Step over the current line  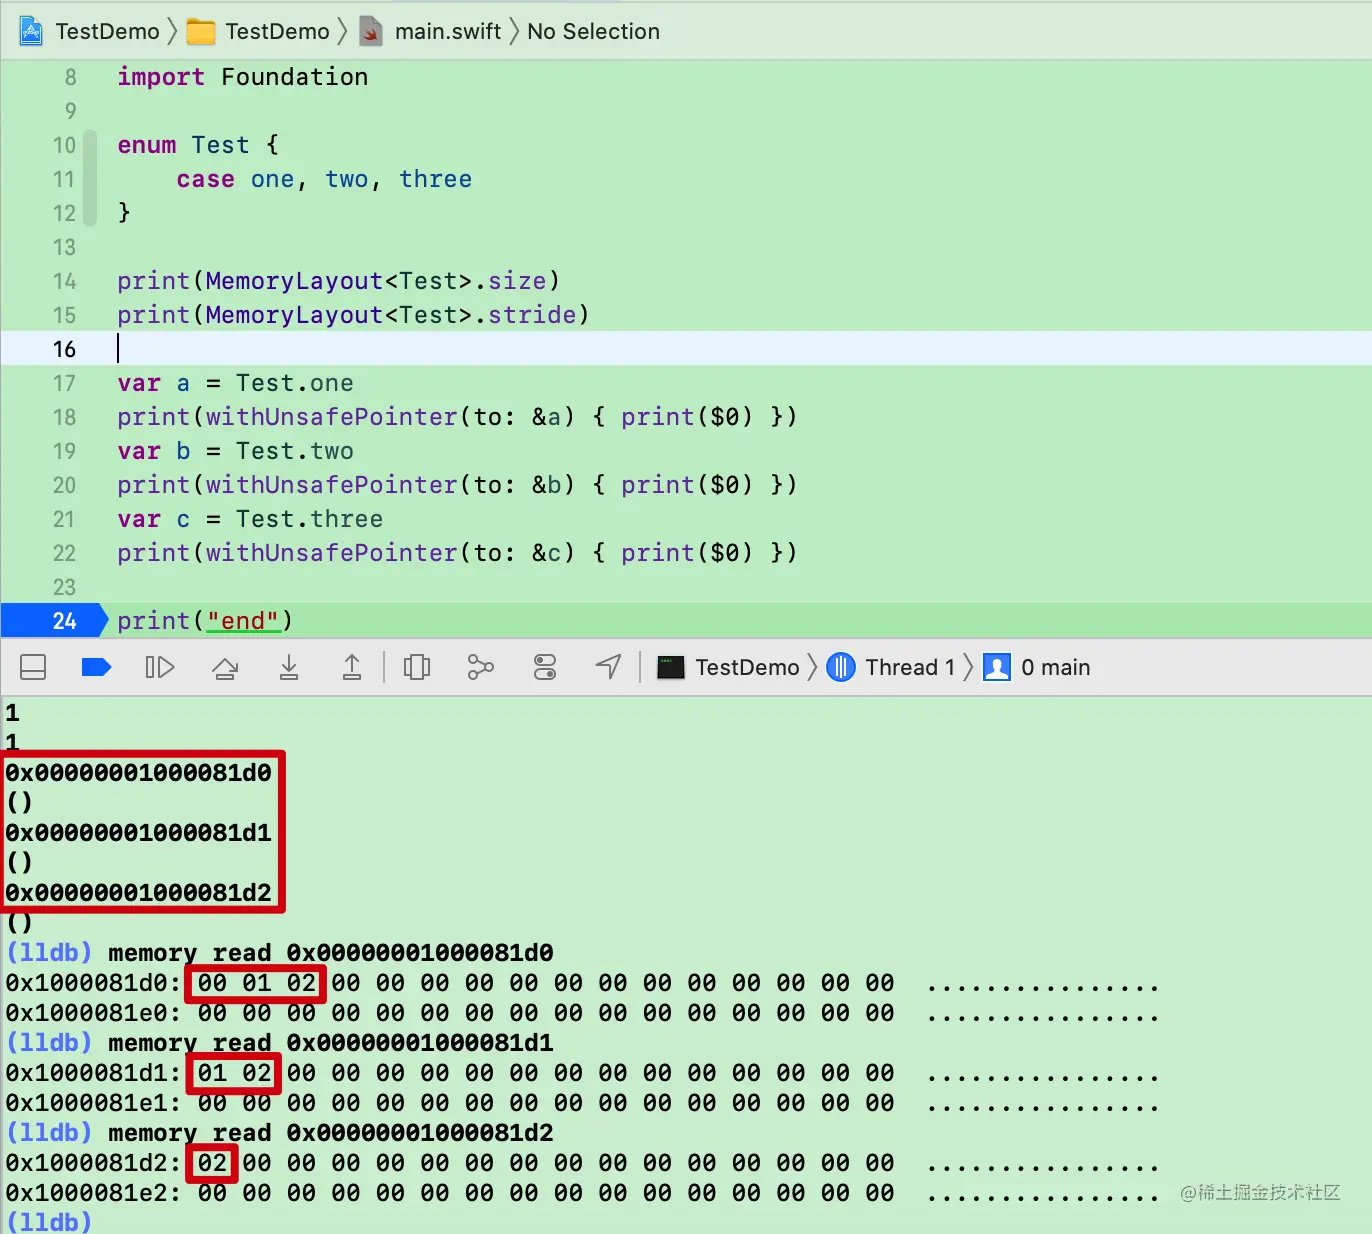point(225,667)
